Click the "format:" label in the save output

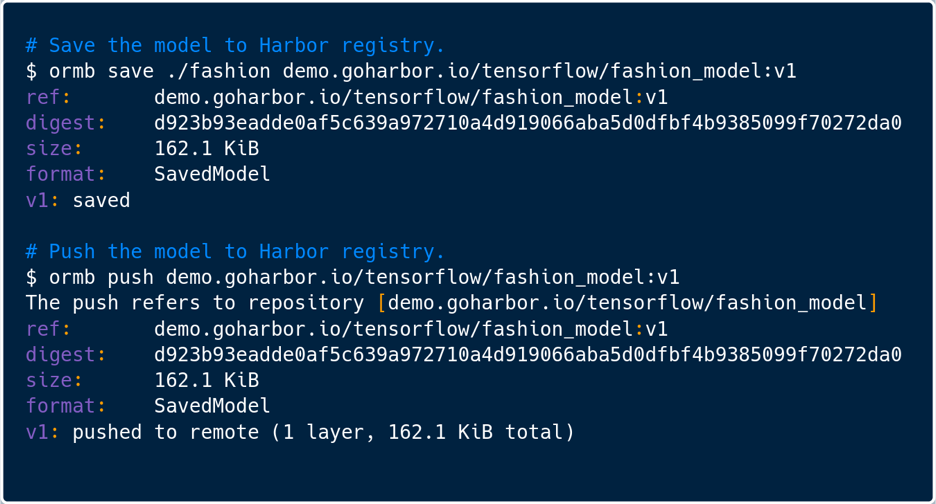tap(65, 174)
